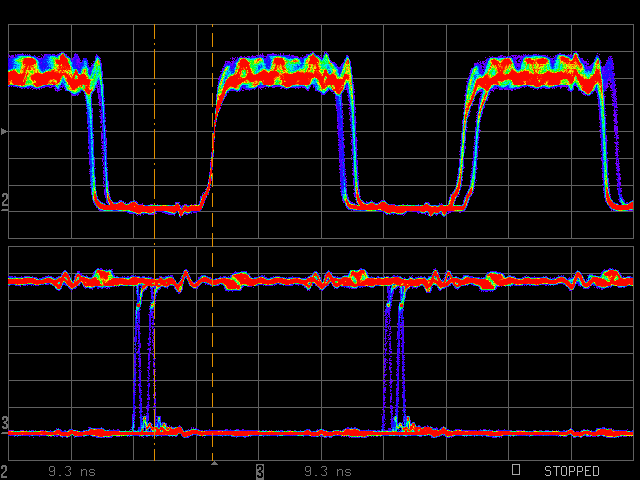The width and height of the screenshot is (640, 480).
Task: Click the STOPPED acquisition status text
Action: 571,471
